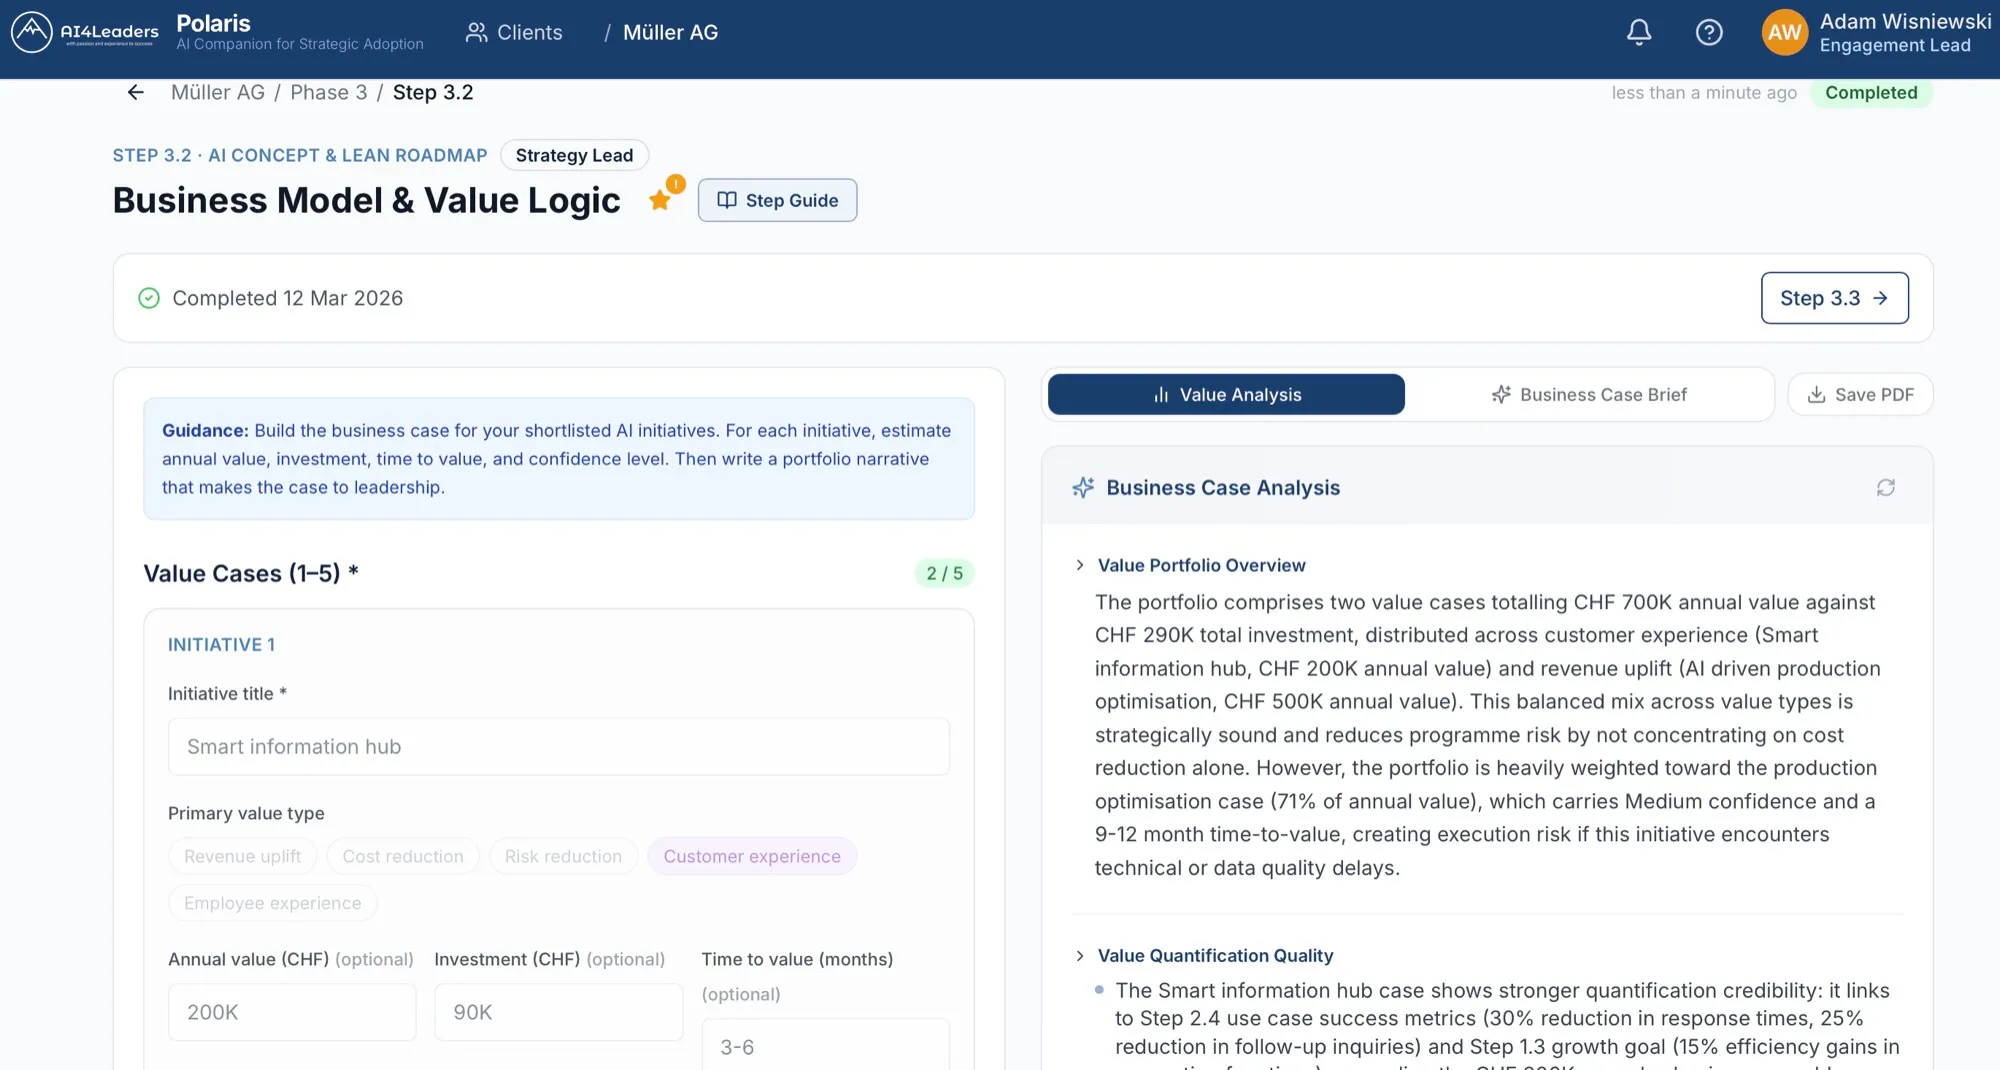Click the Strategy Lead badge
Viewport: 2000px width, 1070px height.
point(574,155)
